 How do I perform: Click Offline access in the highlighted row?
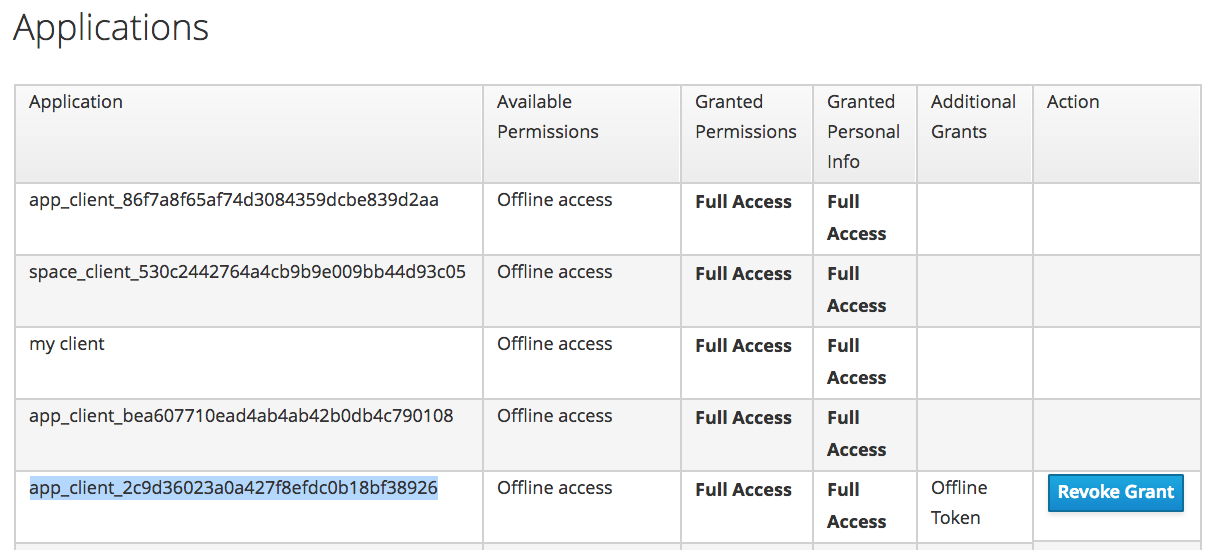(554, 488)
